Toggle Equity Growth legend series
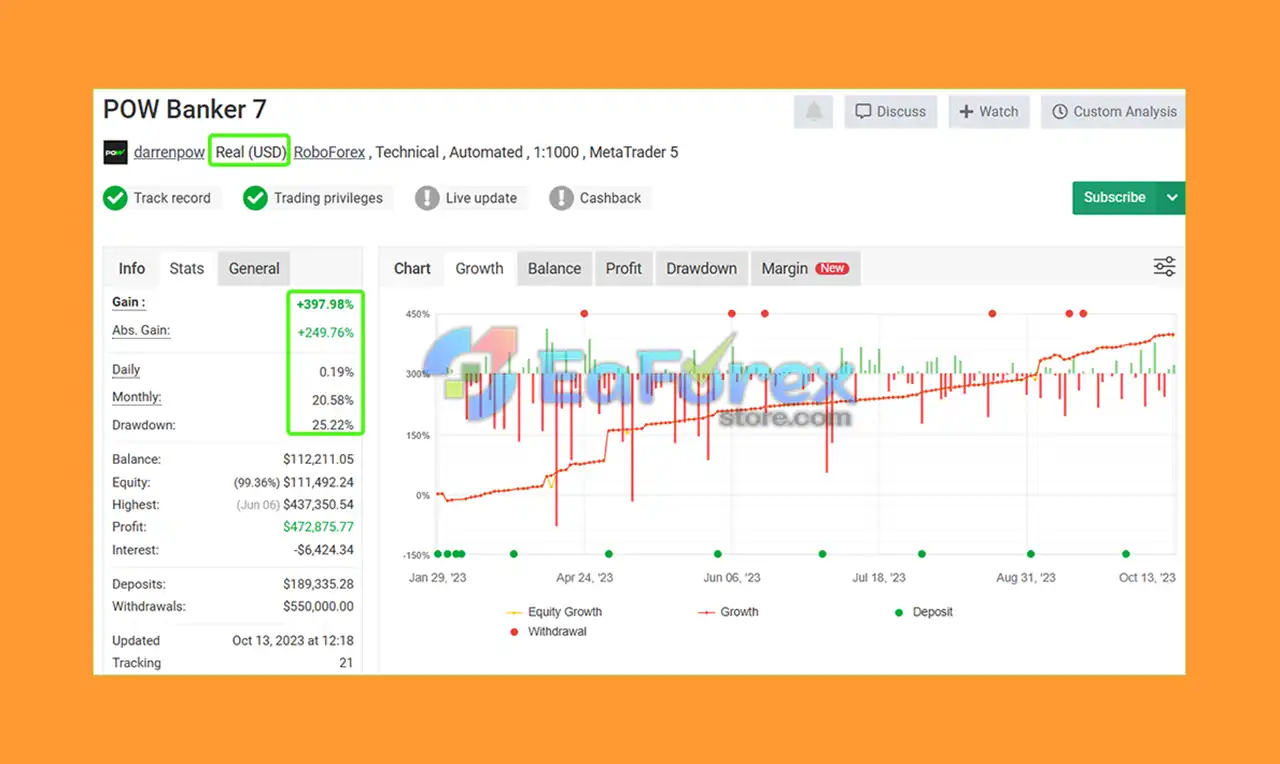 tap(554, 612)
